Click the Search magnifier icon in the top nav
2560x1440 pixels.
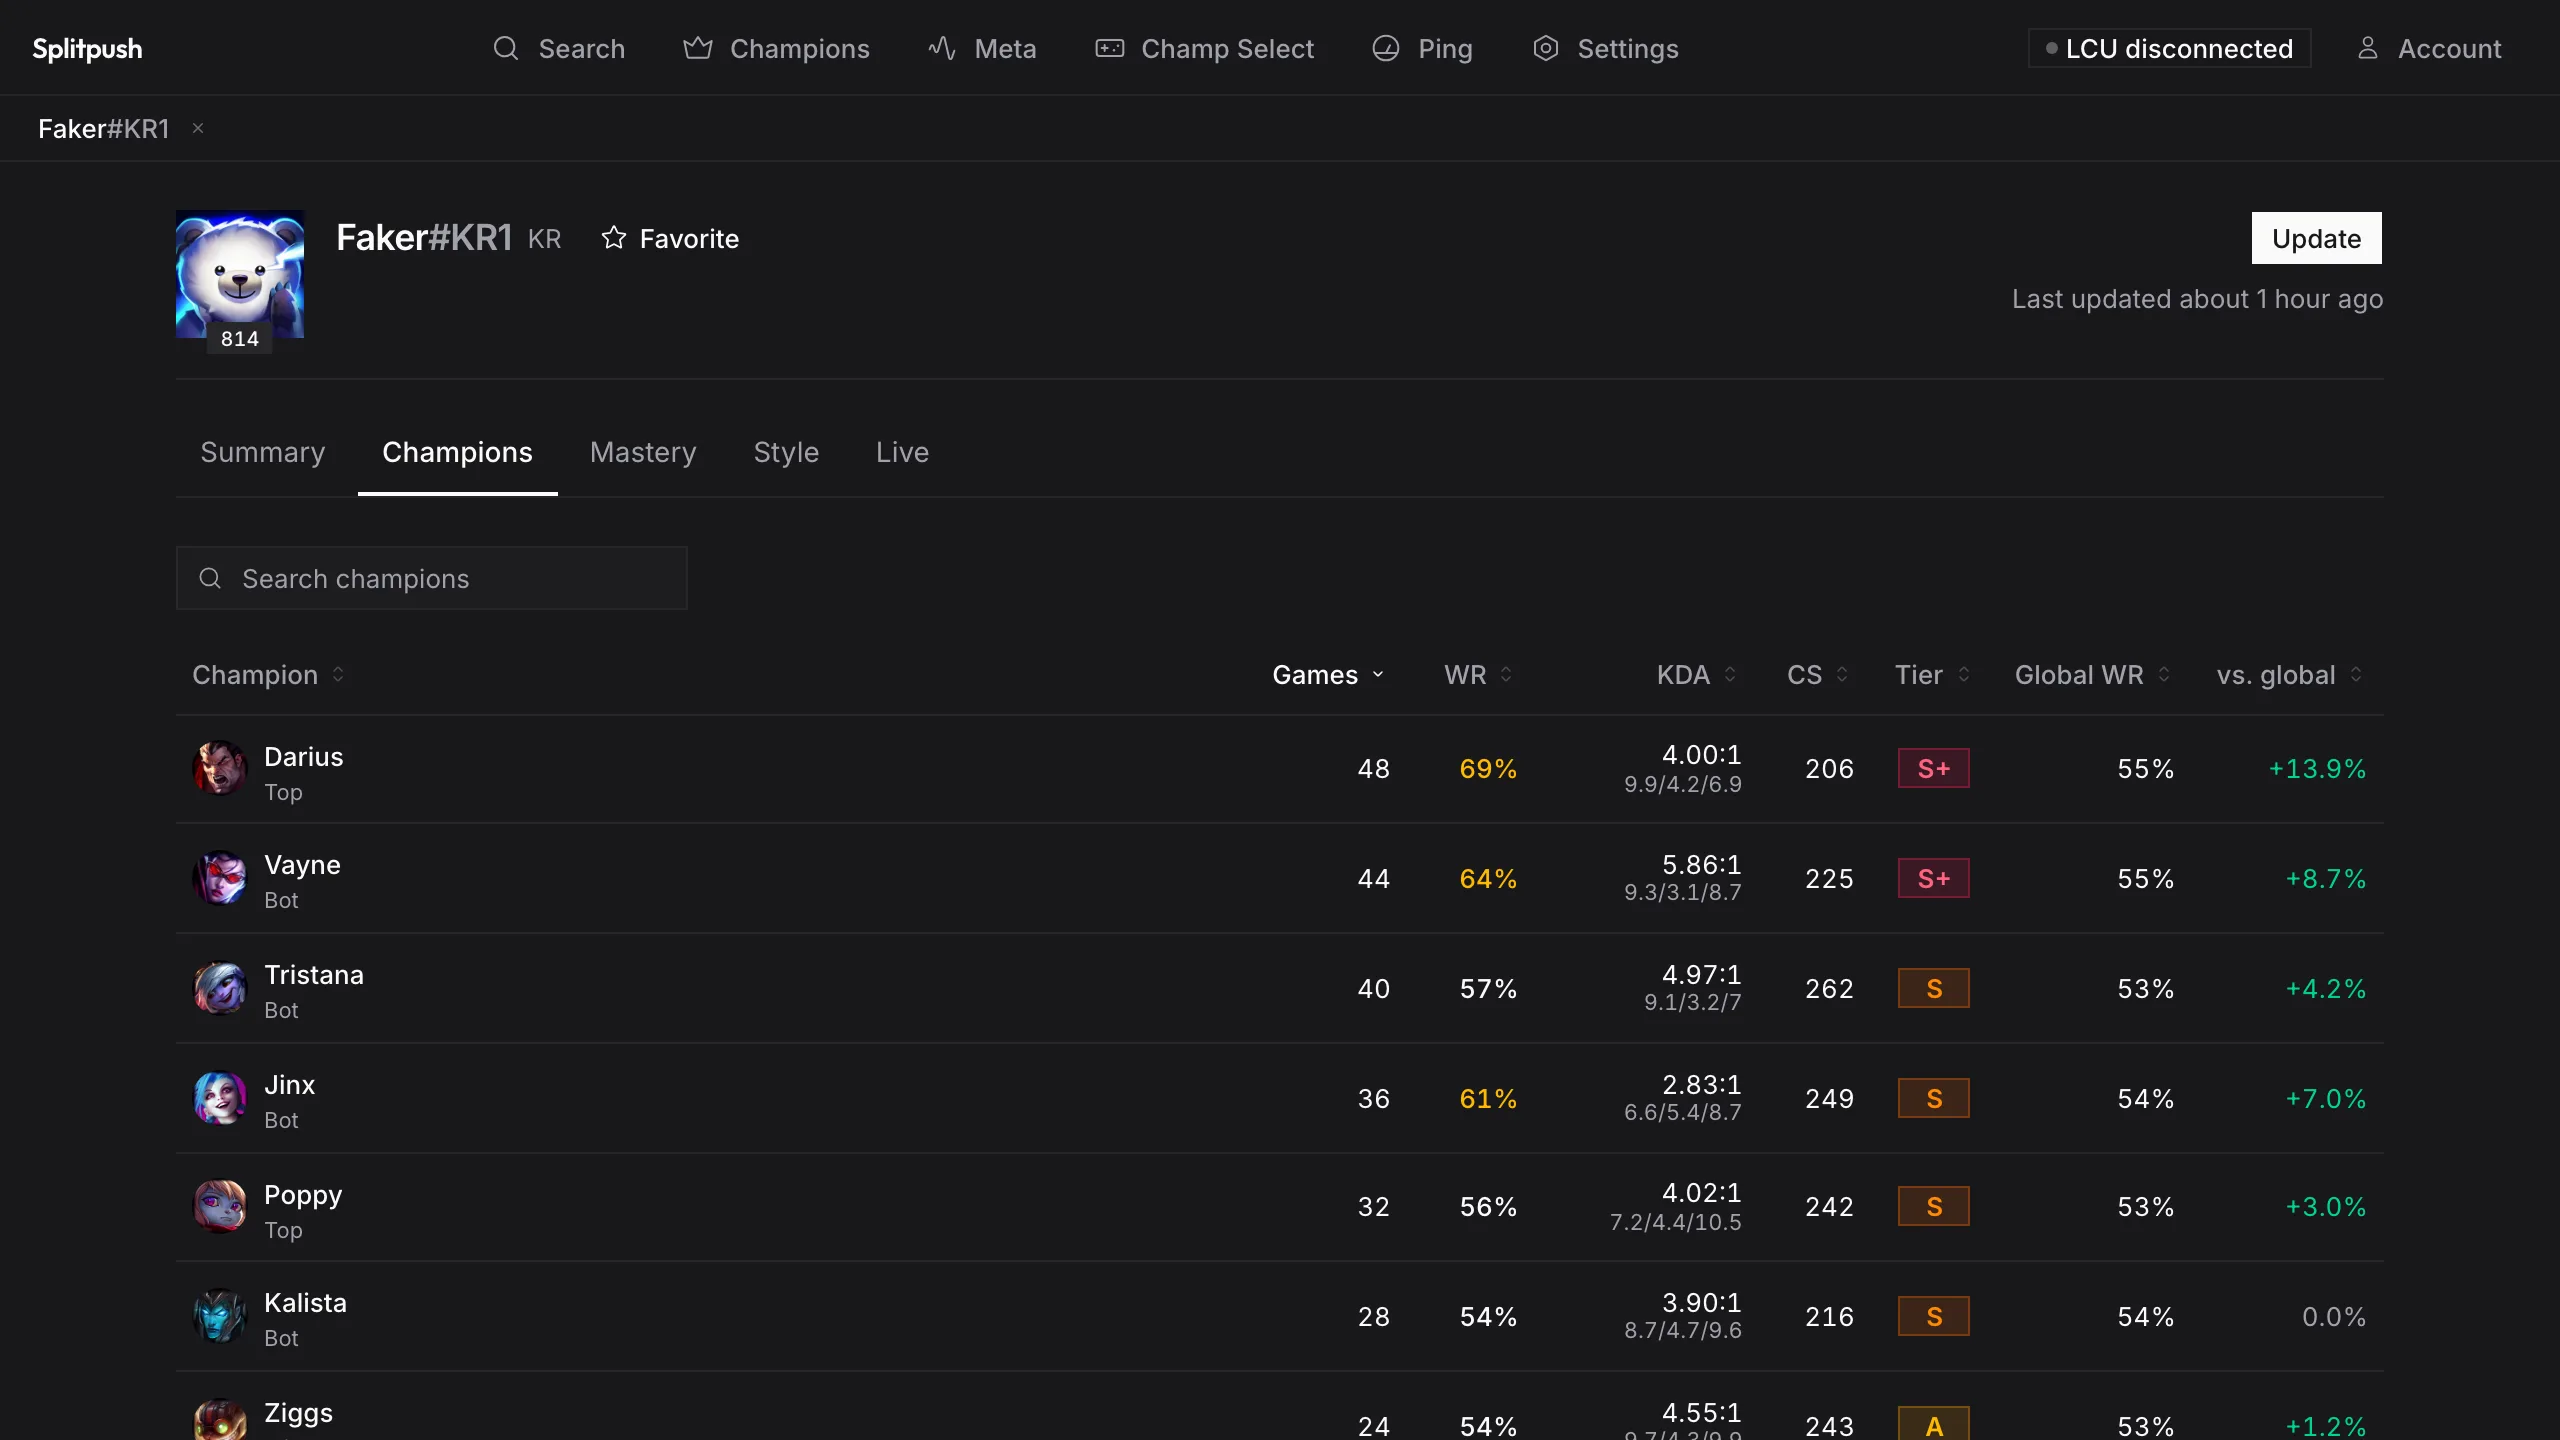pyautogui.click(x=506, y=48)
